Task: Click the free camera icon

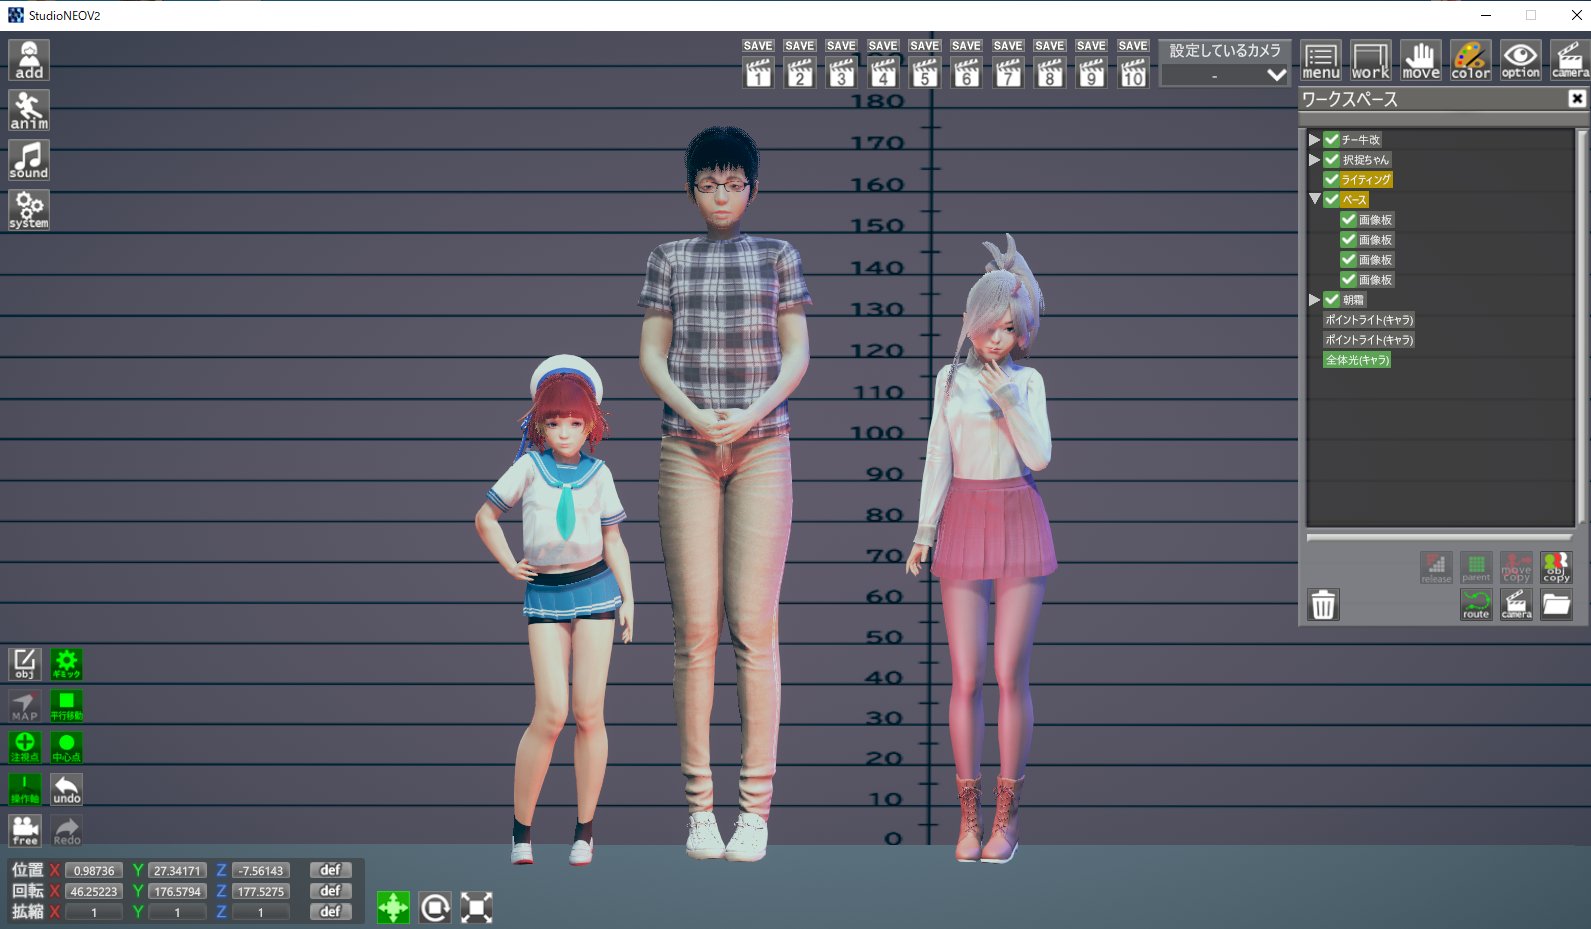Action: [25, 830]
